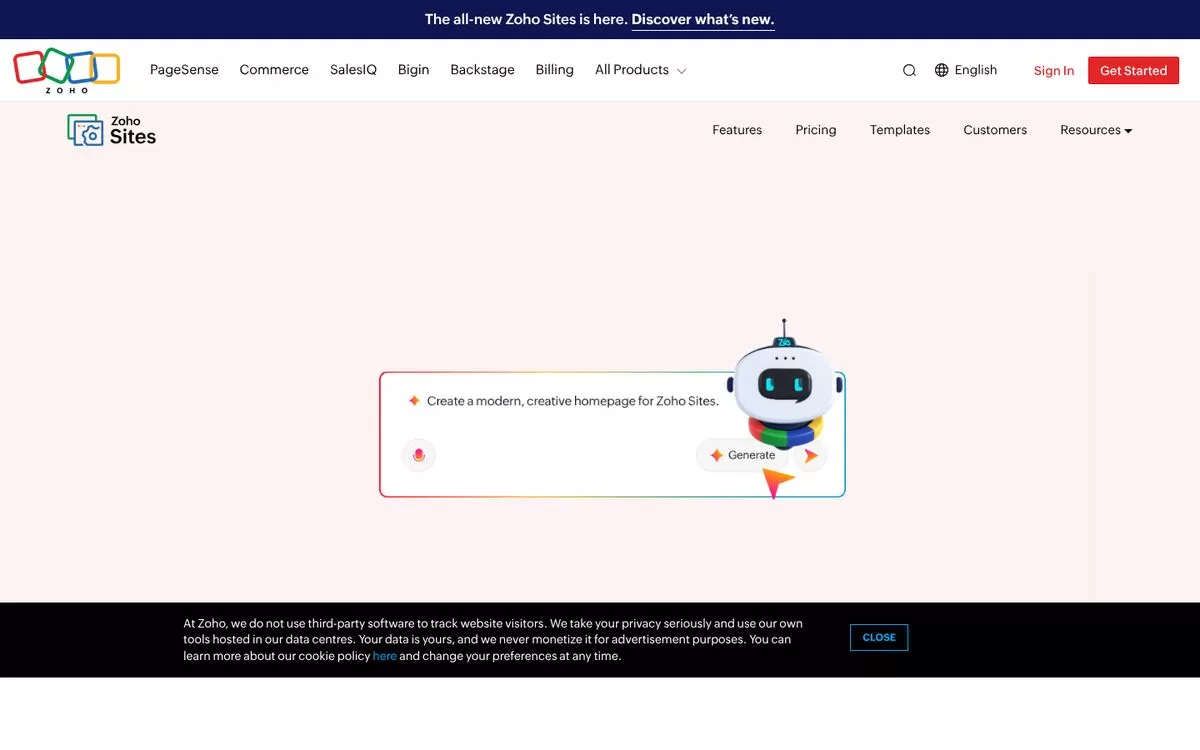1200x750 pixels.
Task: Open Backstage from the product bar
Action: click(482, 70)
